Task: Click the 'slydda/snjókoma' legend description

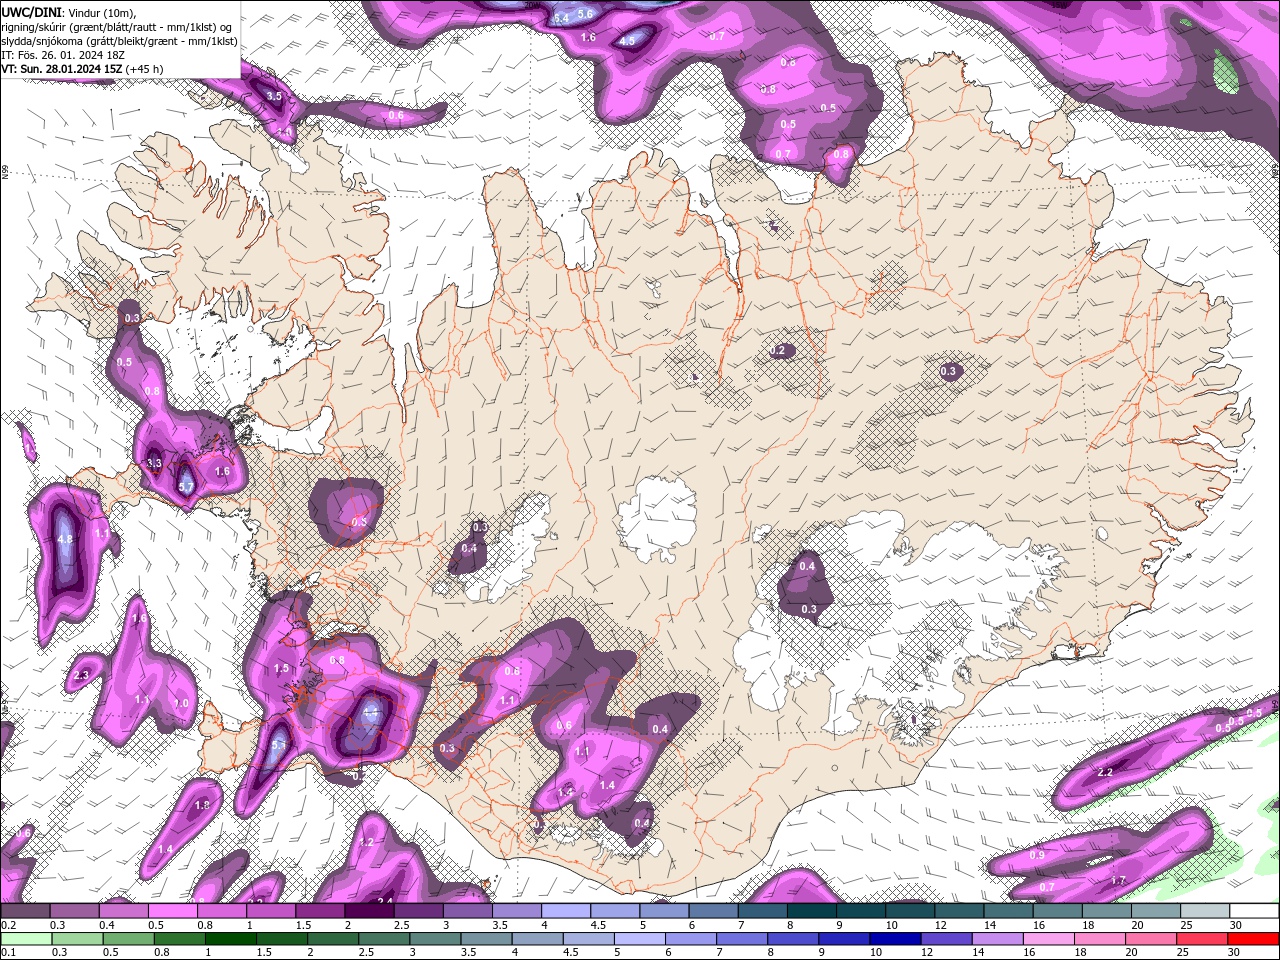Action: tap(42, 40)
